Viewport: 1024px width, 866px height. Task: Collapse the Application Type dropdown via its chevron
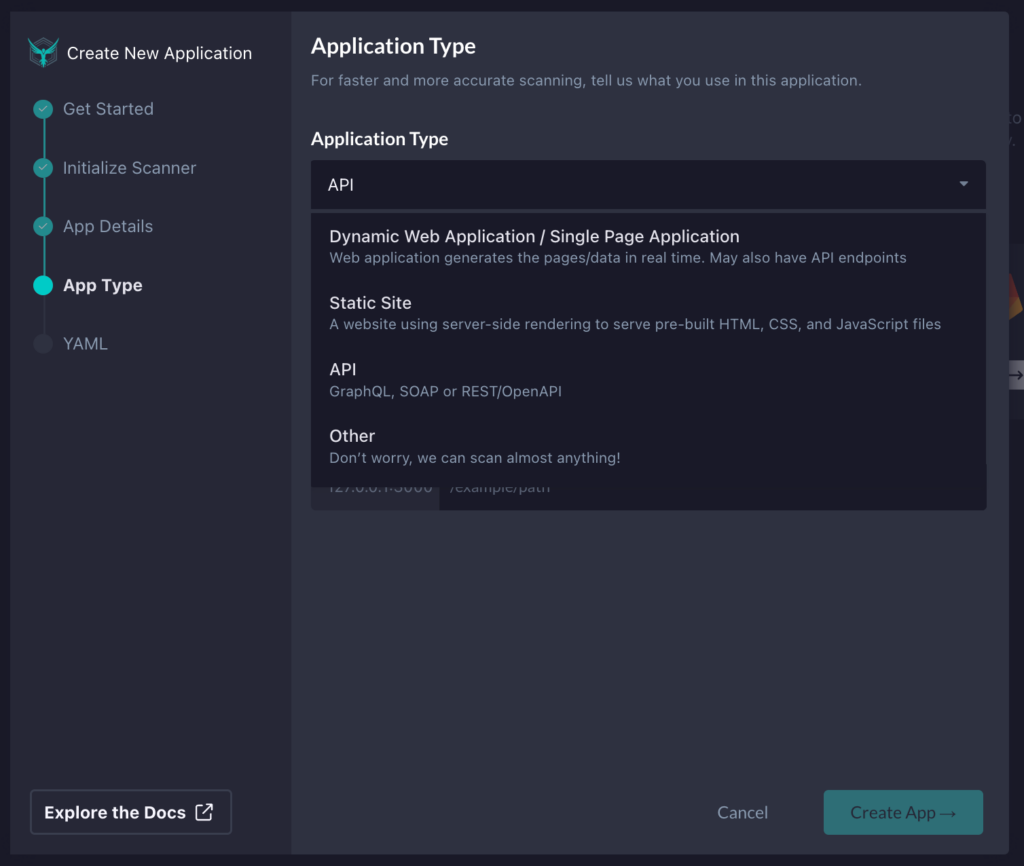tap(963, 184)
